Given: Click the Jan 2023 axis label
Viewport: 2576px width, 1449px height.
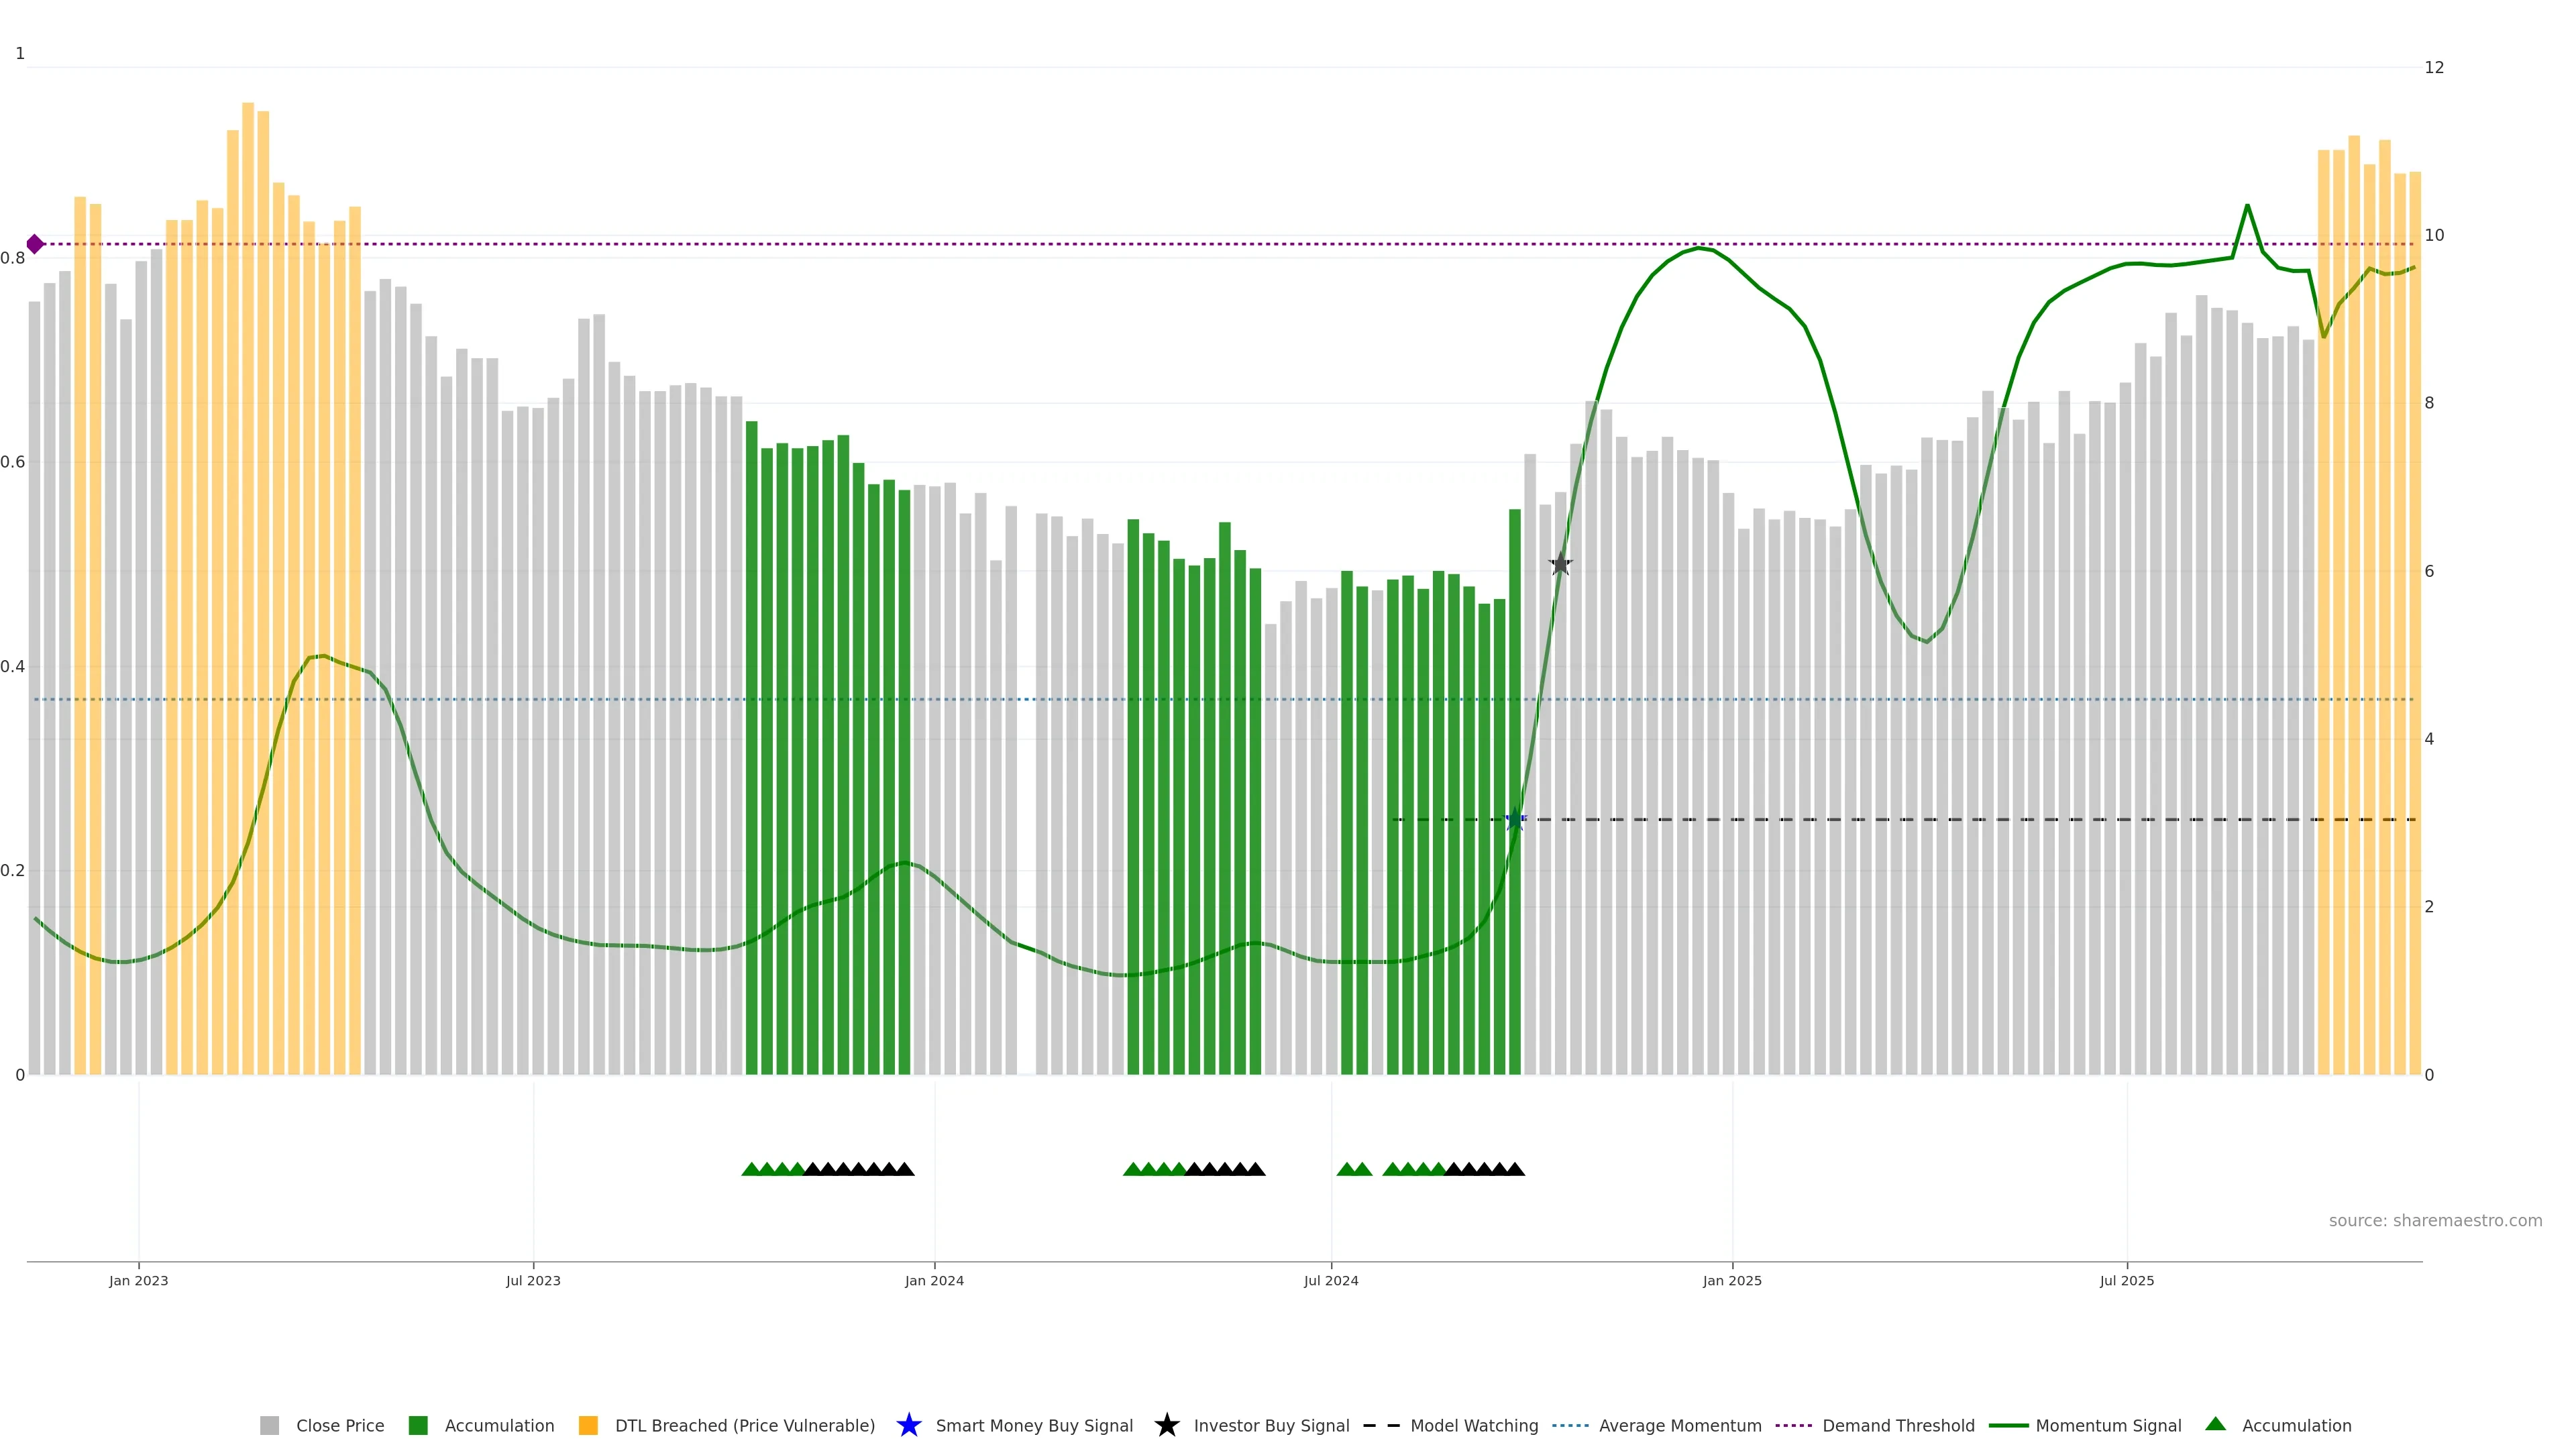Looking at the screenshot, I should pyautogui.click(x=139, y=1280).
